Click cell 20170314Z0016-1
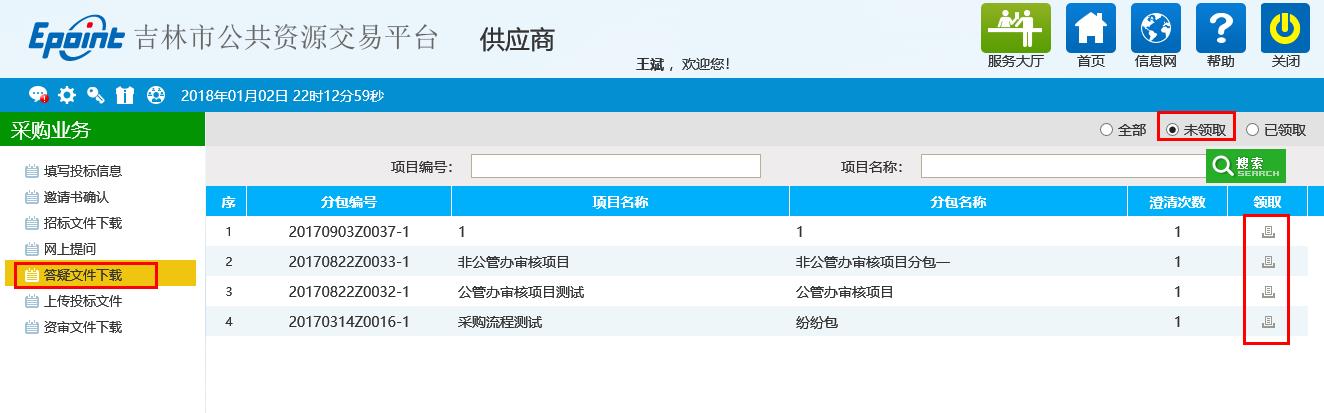Image resolution: width=1324 pixels, height=413 pixels. pos(349,322)
